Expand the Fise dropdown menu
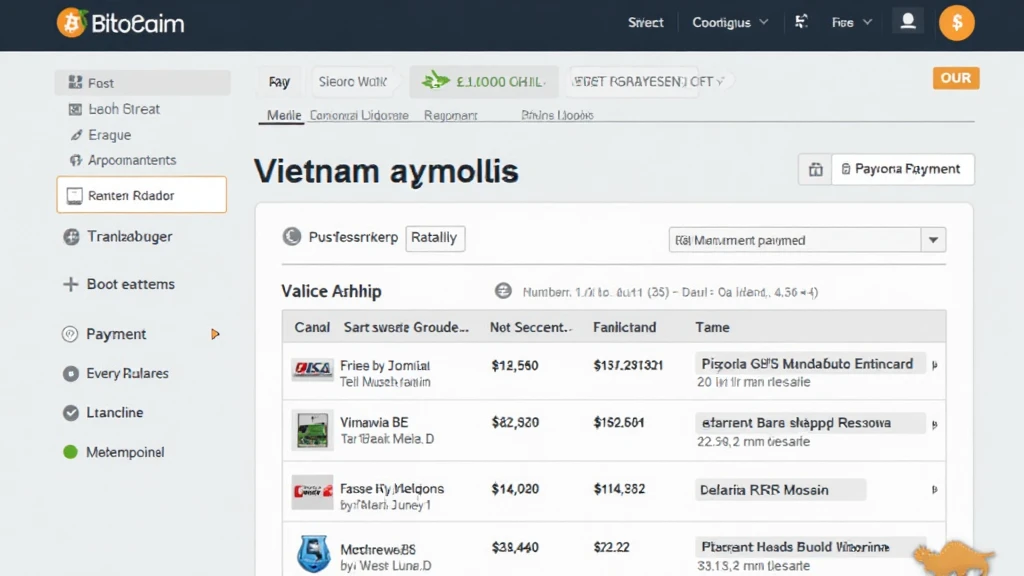 pos(852,22)
